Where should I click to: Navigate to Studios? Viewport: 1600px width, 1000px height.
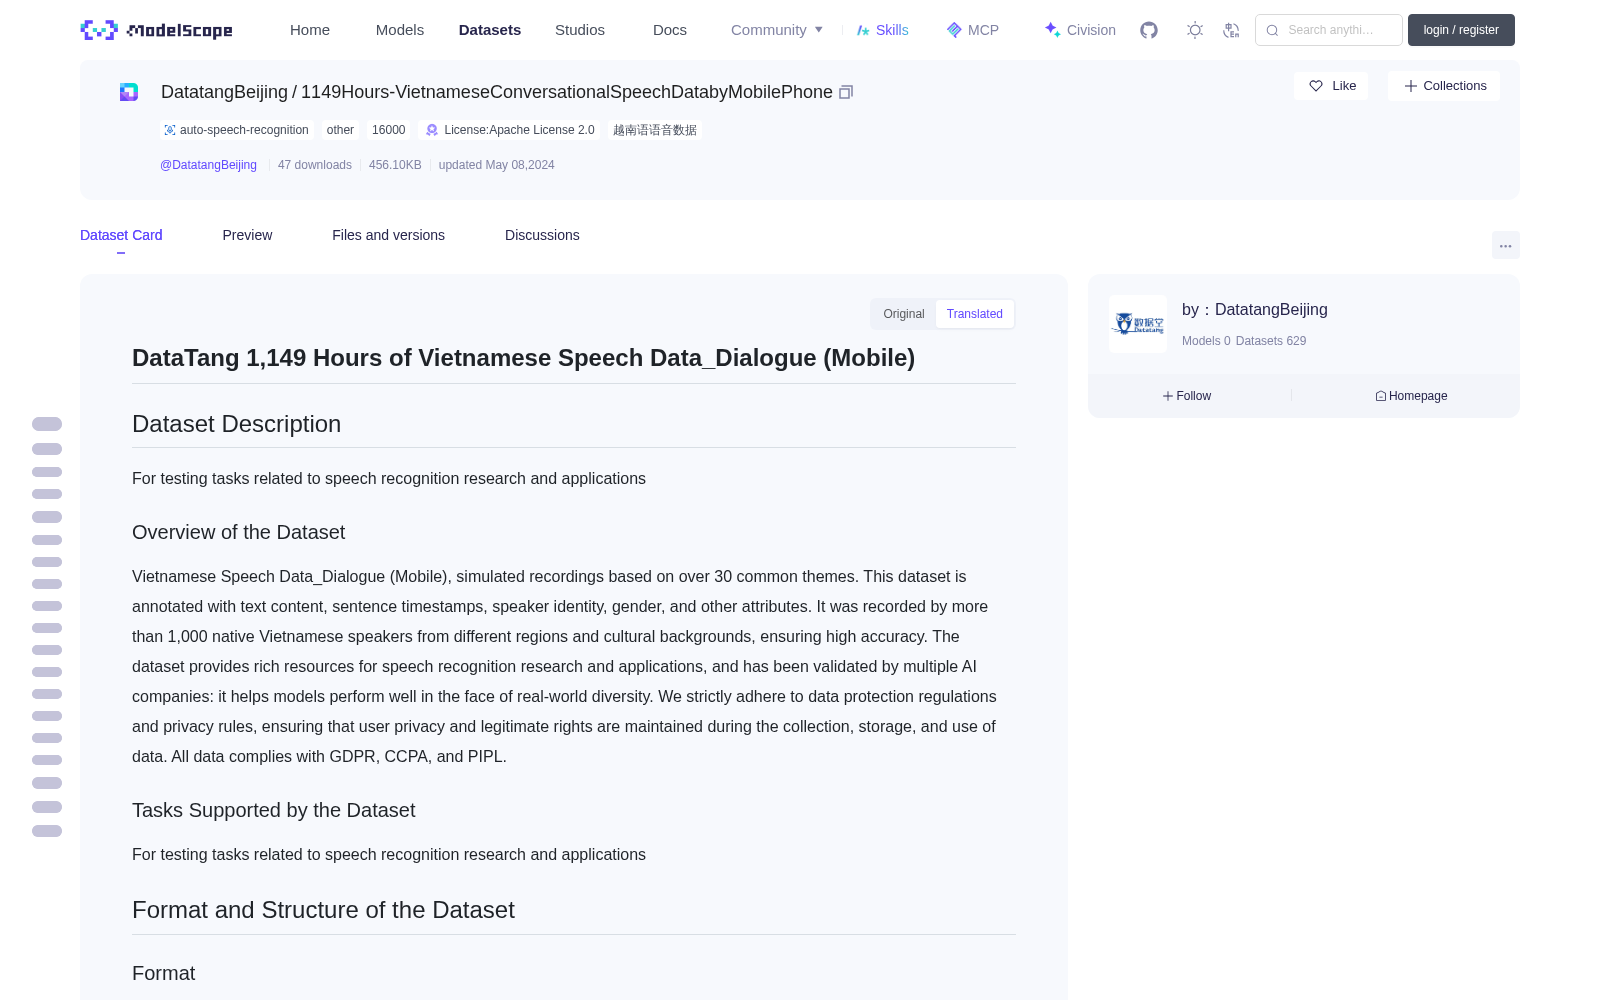coord(580,30)
